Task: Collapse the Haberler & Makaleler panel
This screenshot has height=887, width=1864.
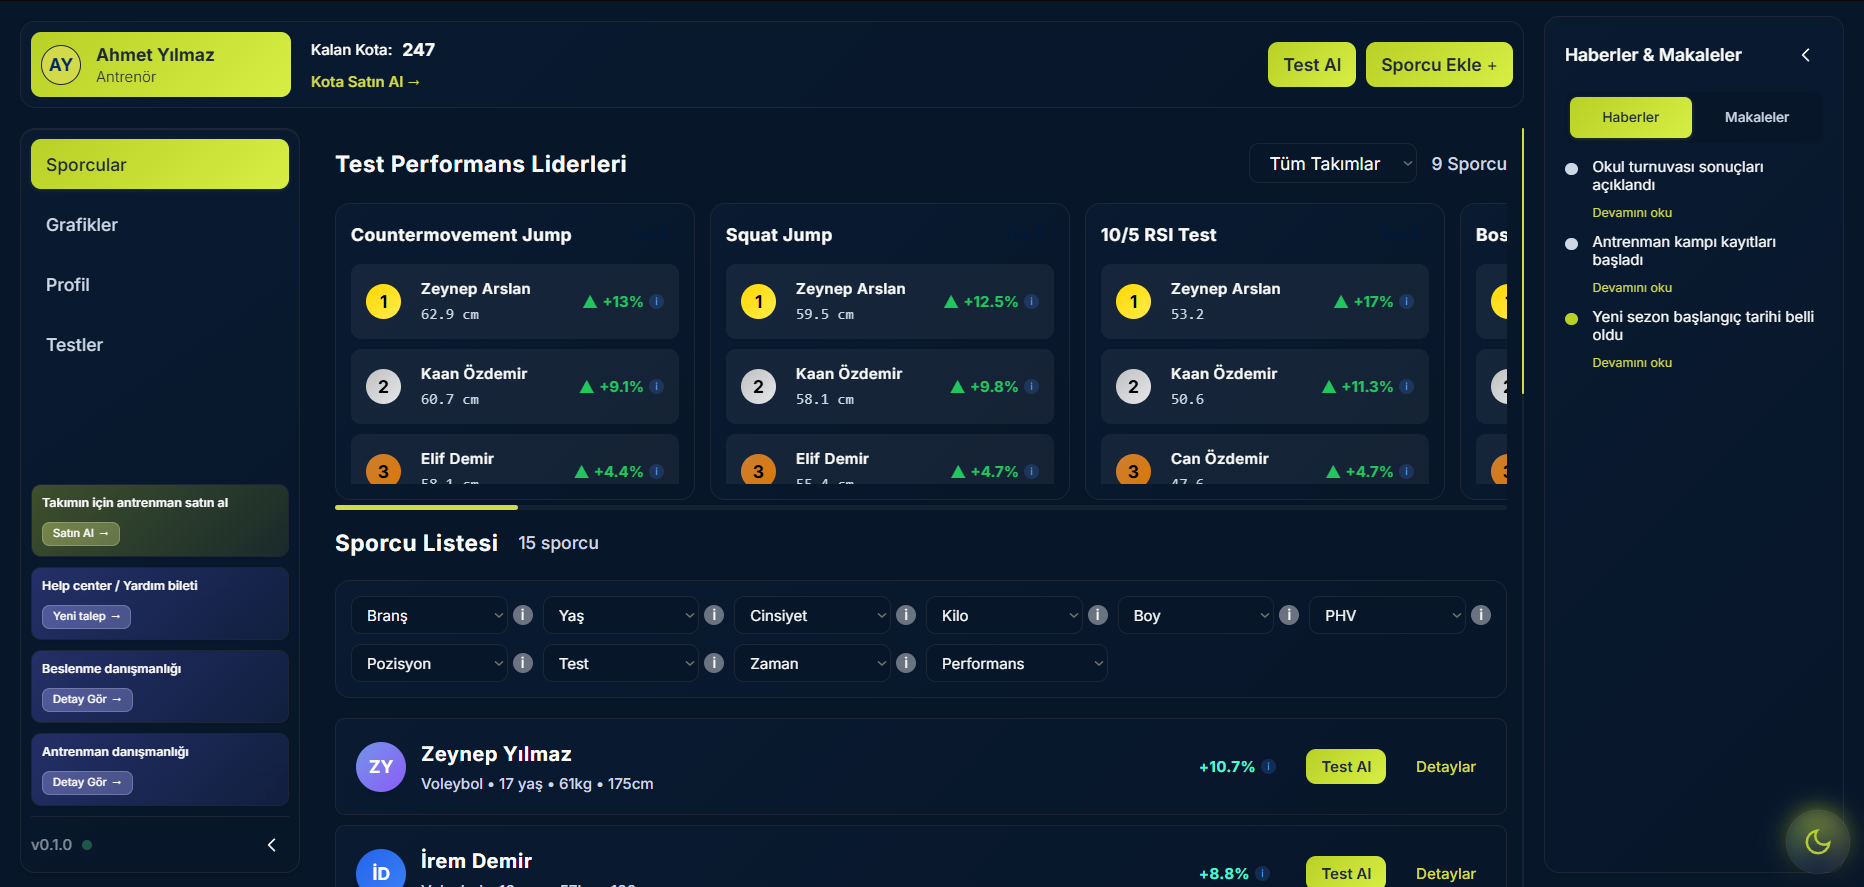Action: [x=1805, y=55]
